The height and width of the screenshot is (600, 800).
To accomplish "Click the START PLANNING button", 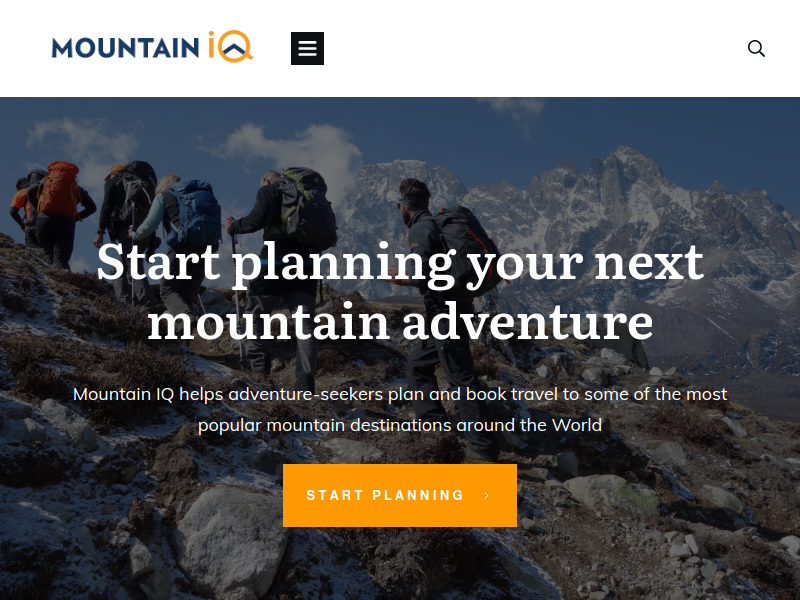I will (400, 495).
